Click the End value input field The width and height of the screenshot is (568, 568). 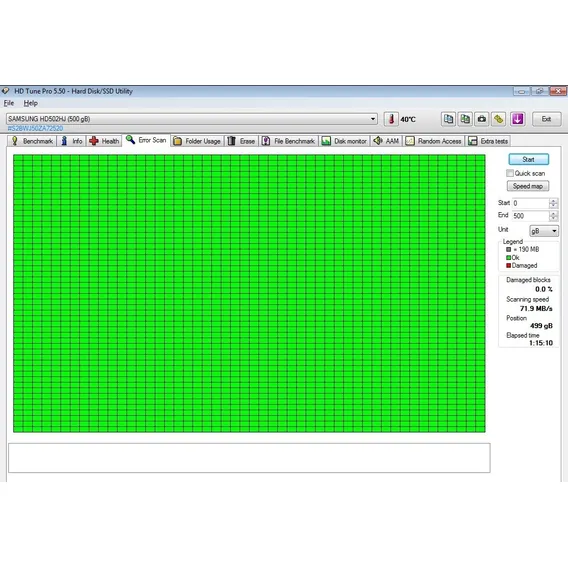(531, 216)
